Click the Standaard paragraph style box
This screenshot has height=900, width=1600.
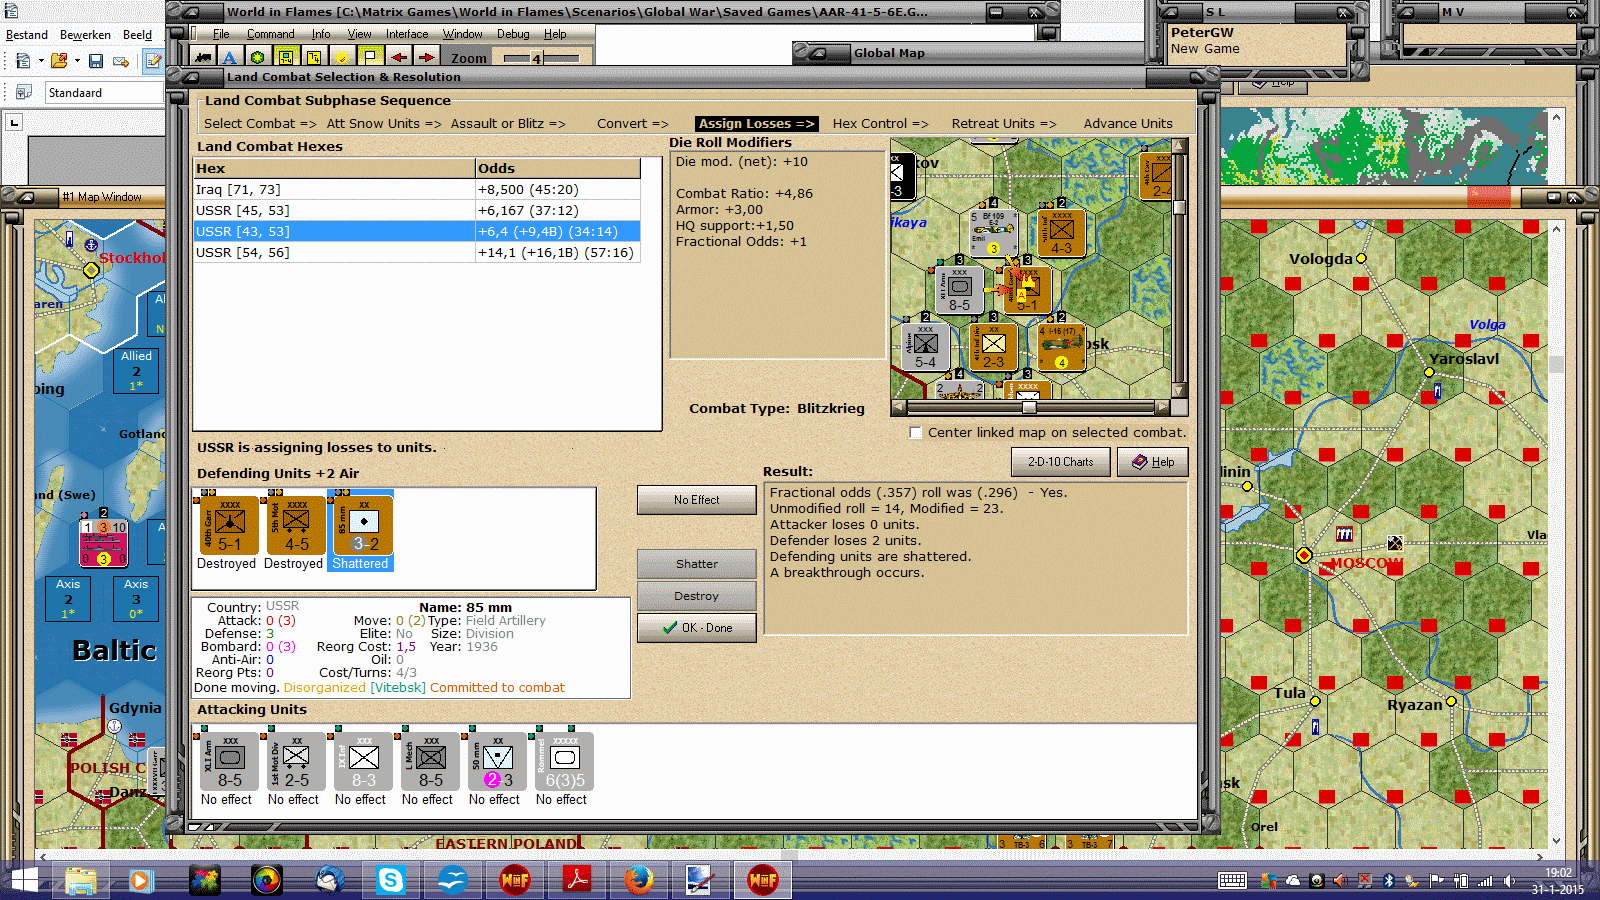(x=104, y=93)
